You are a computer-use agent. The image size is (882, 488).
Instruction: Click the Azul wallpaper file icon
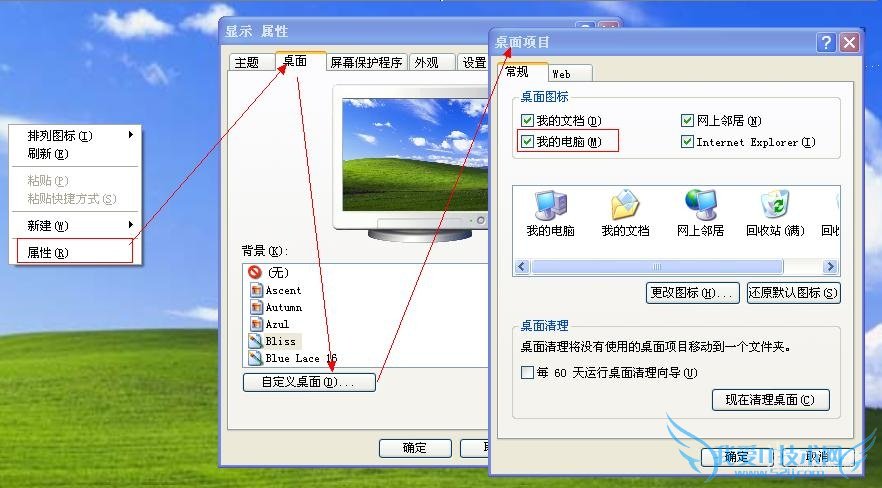click(256, 324)
